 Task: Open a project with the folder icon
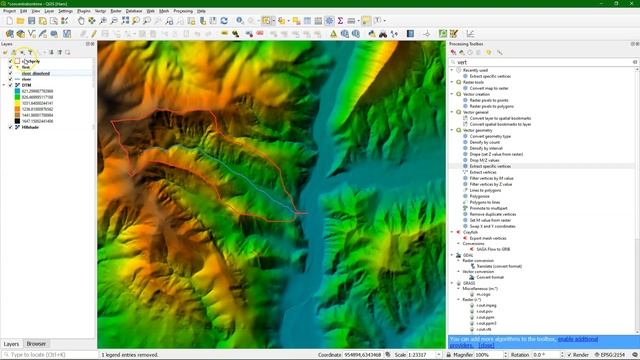pyautogui.click(x=20, y=20)
